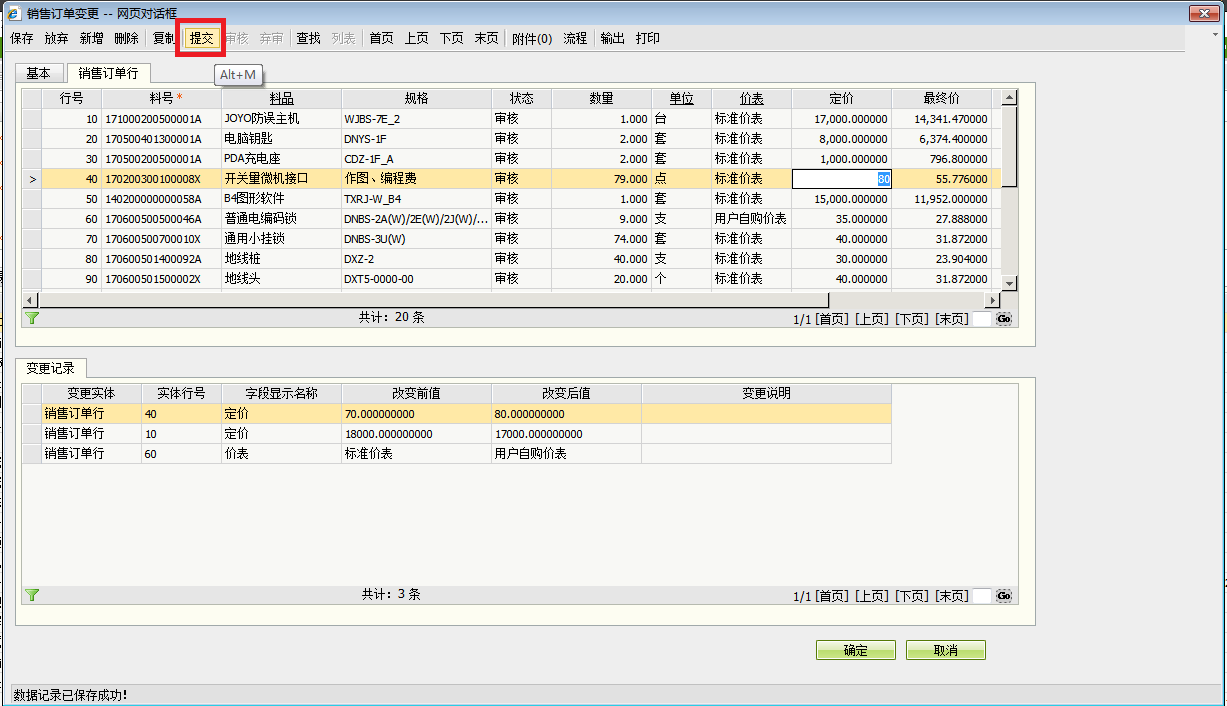Sort by the 料品 column header
1227x706 pixels.
281,99
